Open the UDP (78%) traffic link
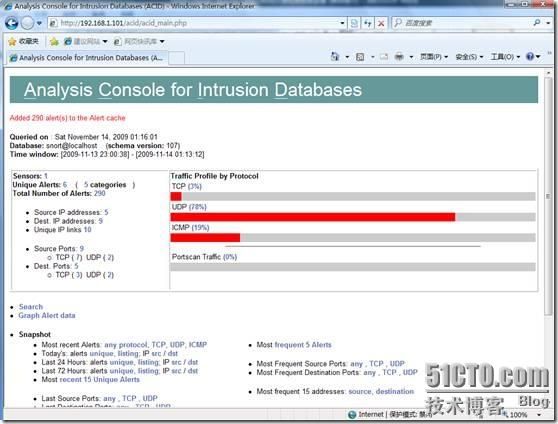This screenshot has width=558, height=424. tap(198, 207)
